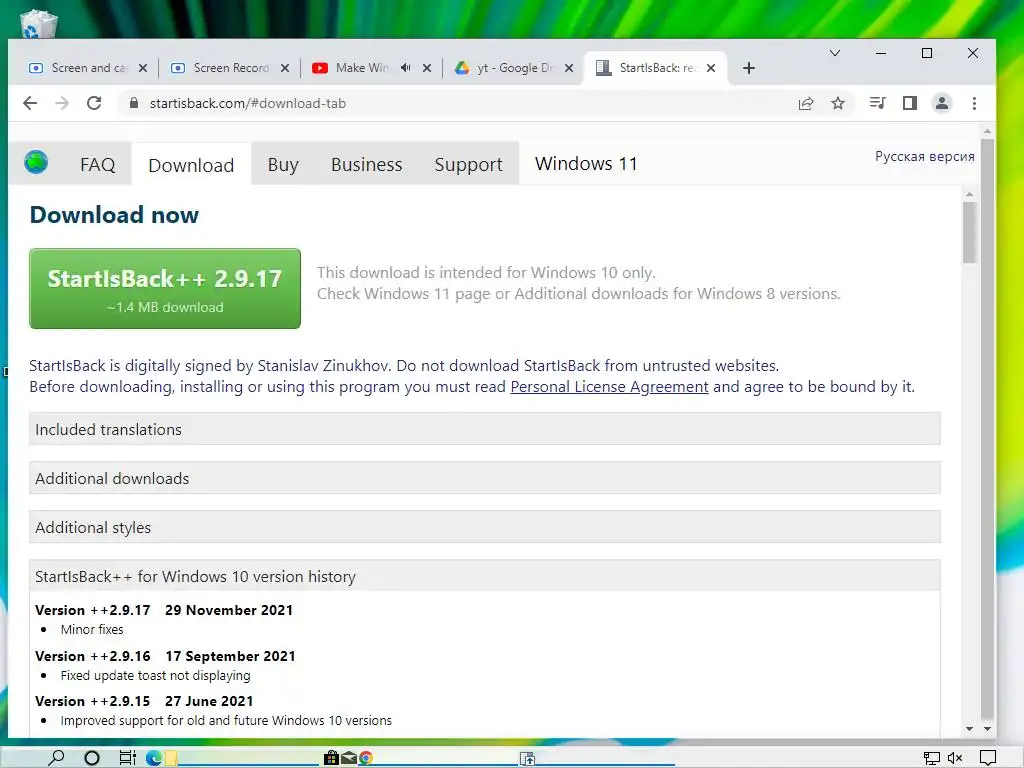This screenshot has height=768, width=1024.
Task: Expand Additional downloads section
Action: pyautogui.click(x=485, y=478)
